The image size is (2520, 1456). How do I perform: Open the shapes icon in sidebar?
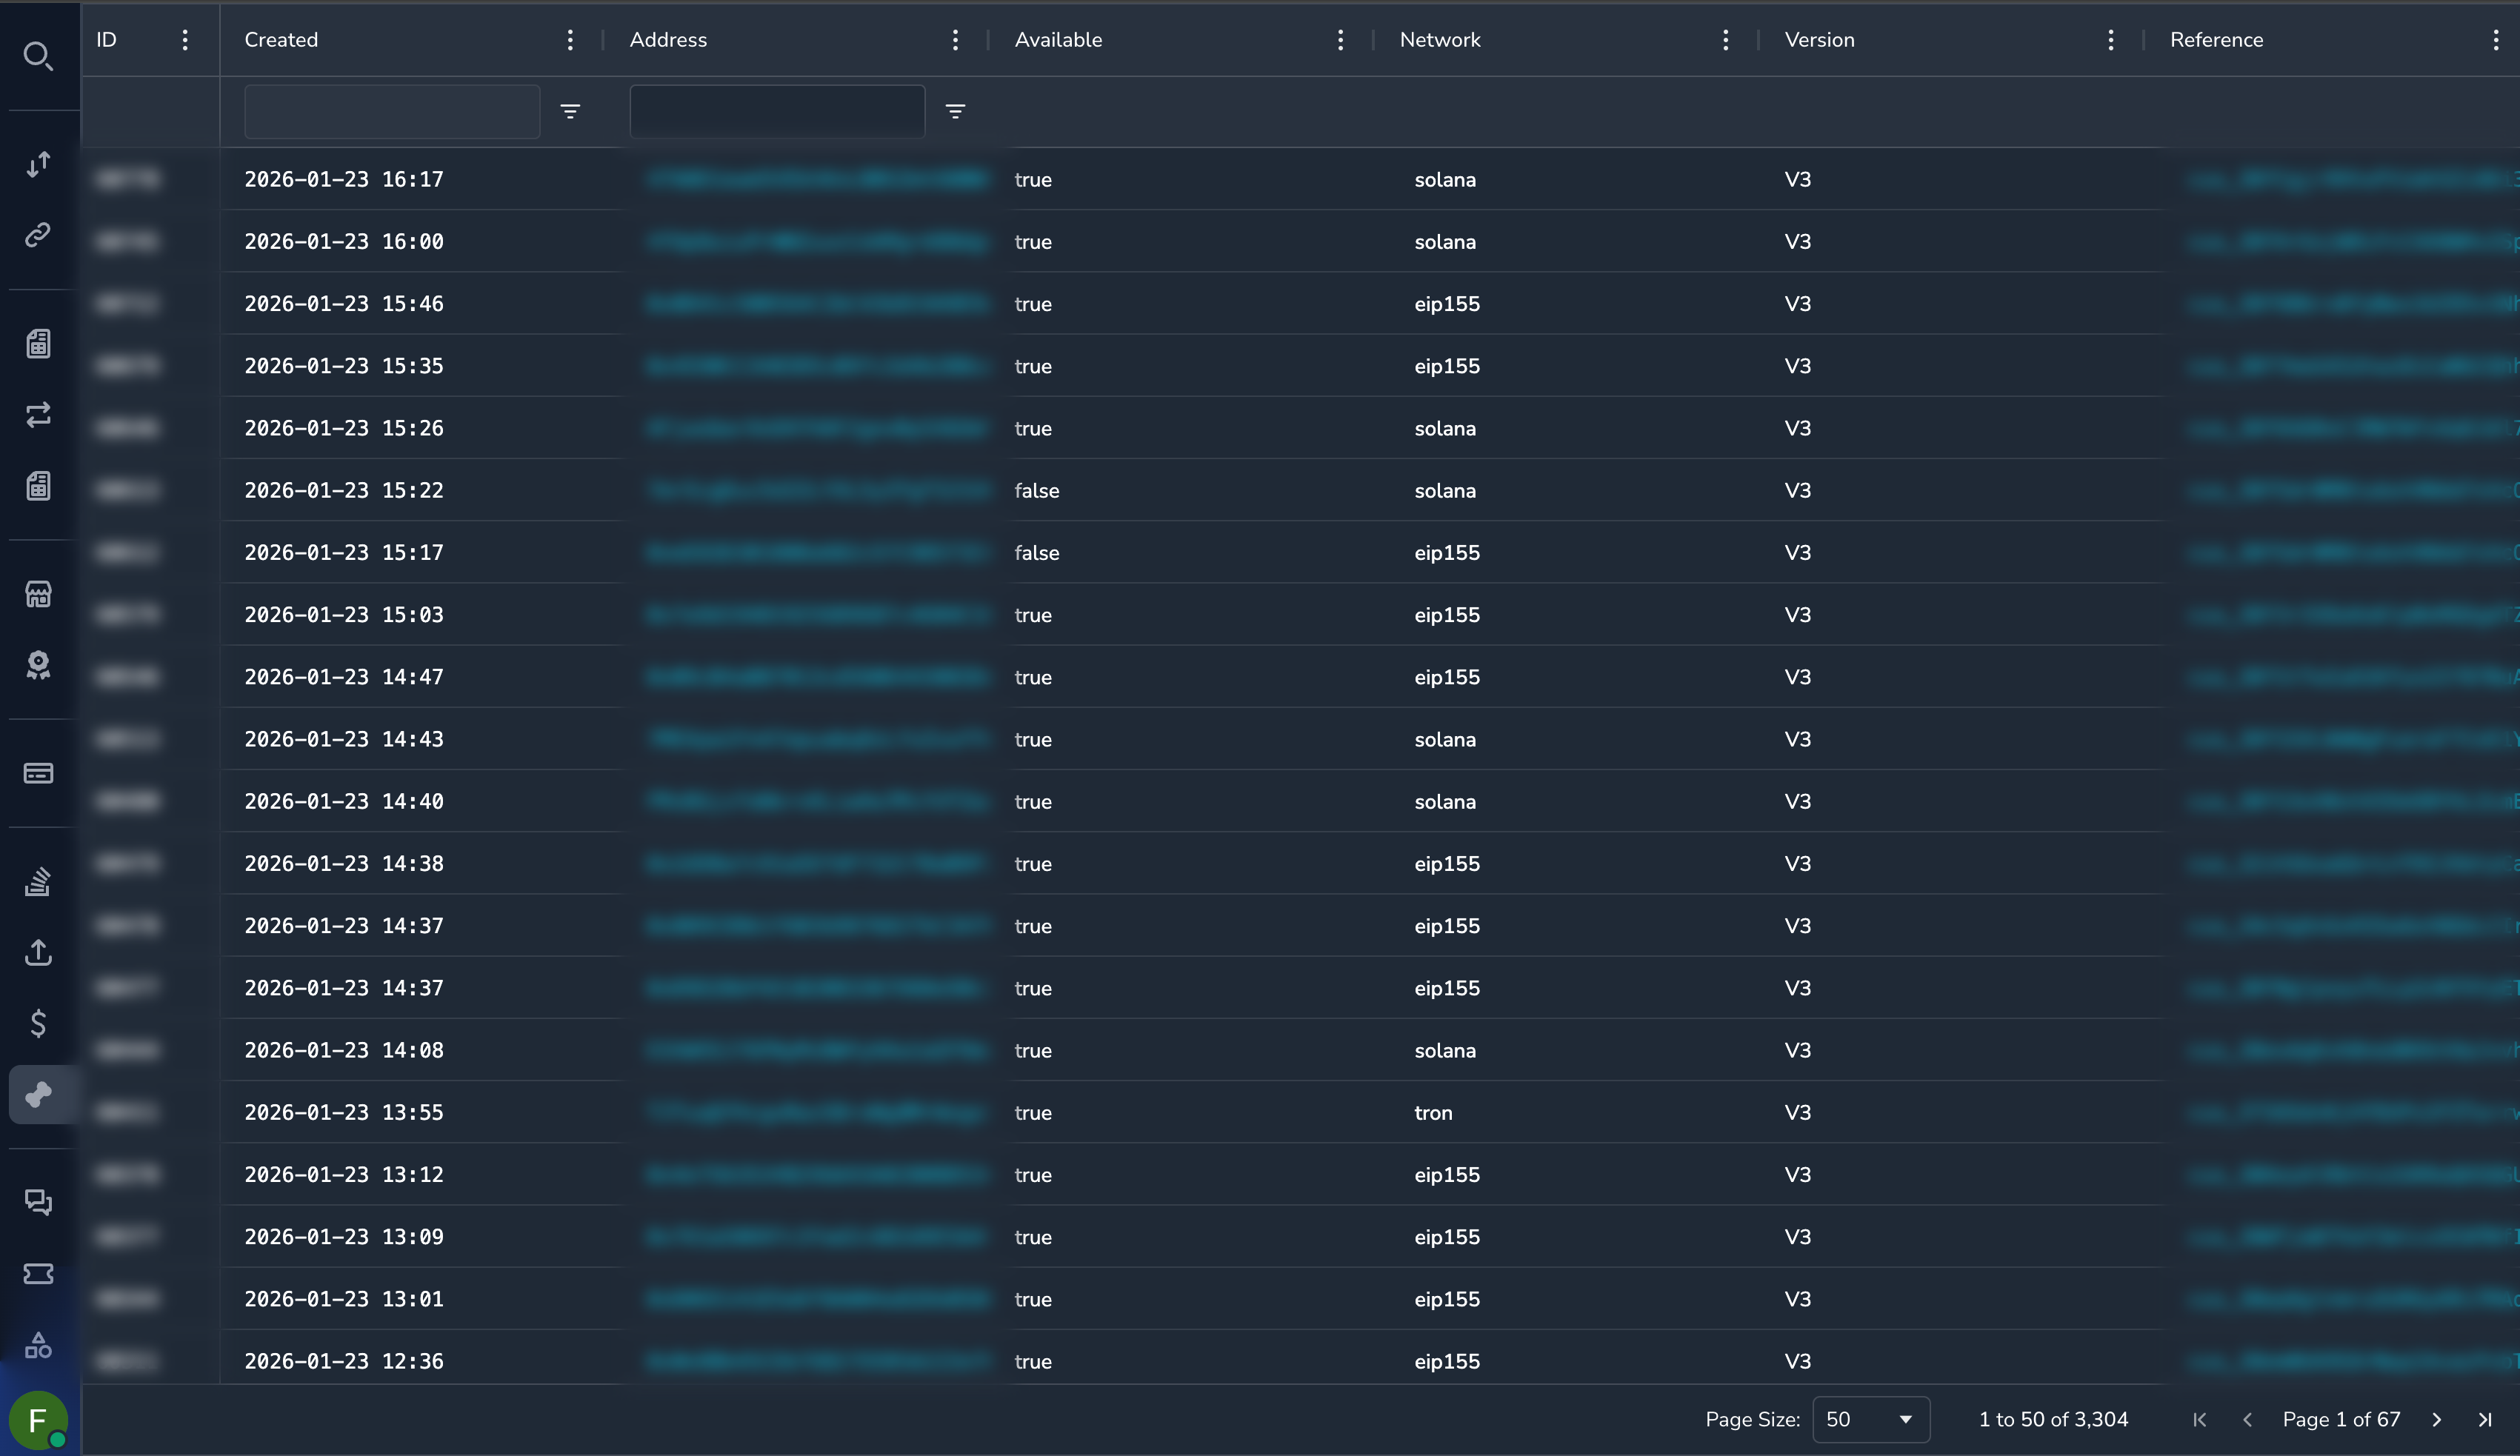pyautogui.click(x=38, y=1345)
